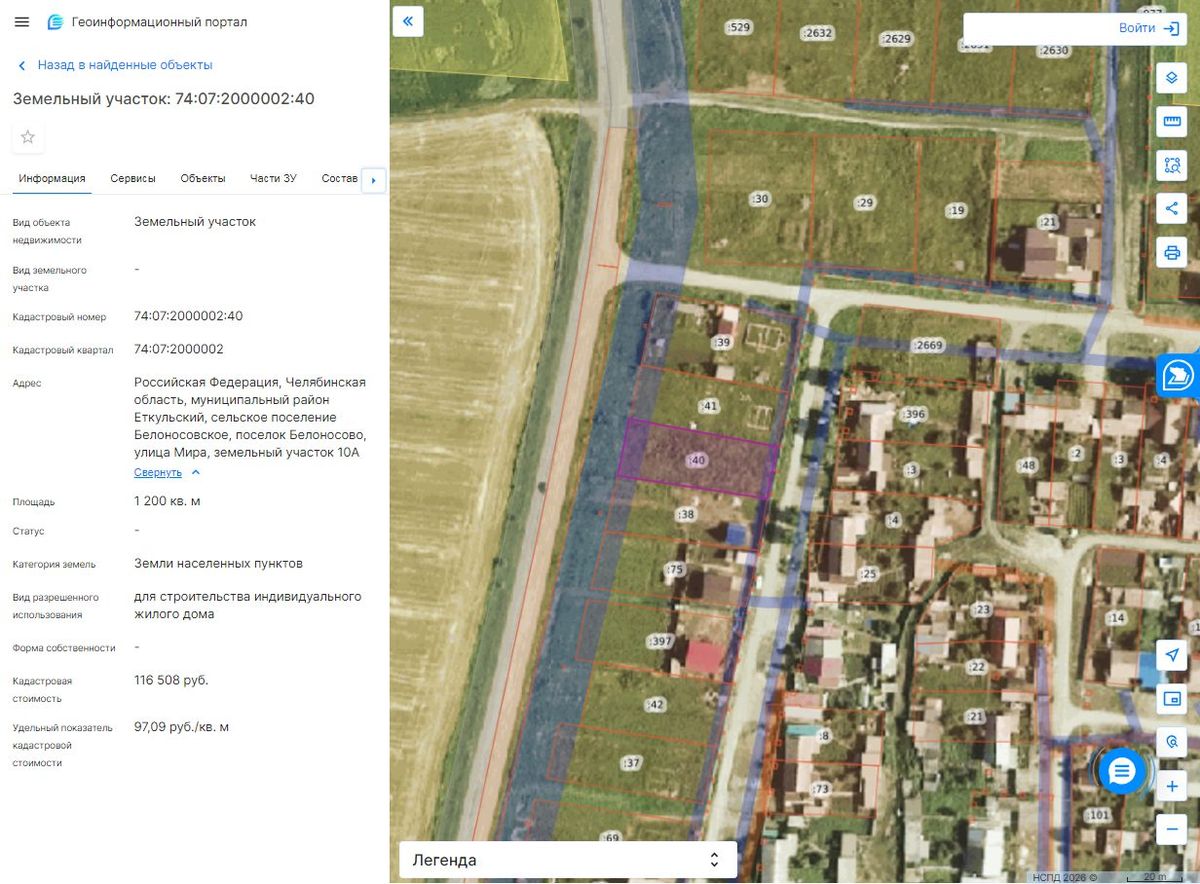Open the blue map assistant side widget

tap(1178, 375)
